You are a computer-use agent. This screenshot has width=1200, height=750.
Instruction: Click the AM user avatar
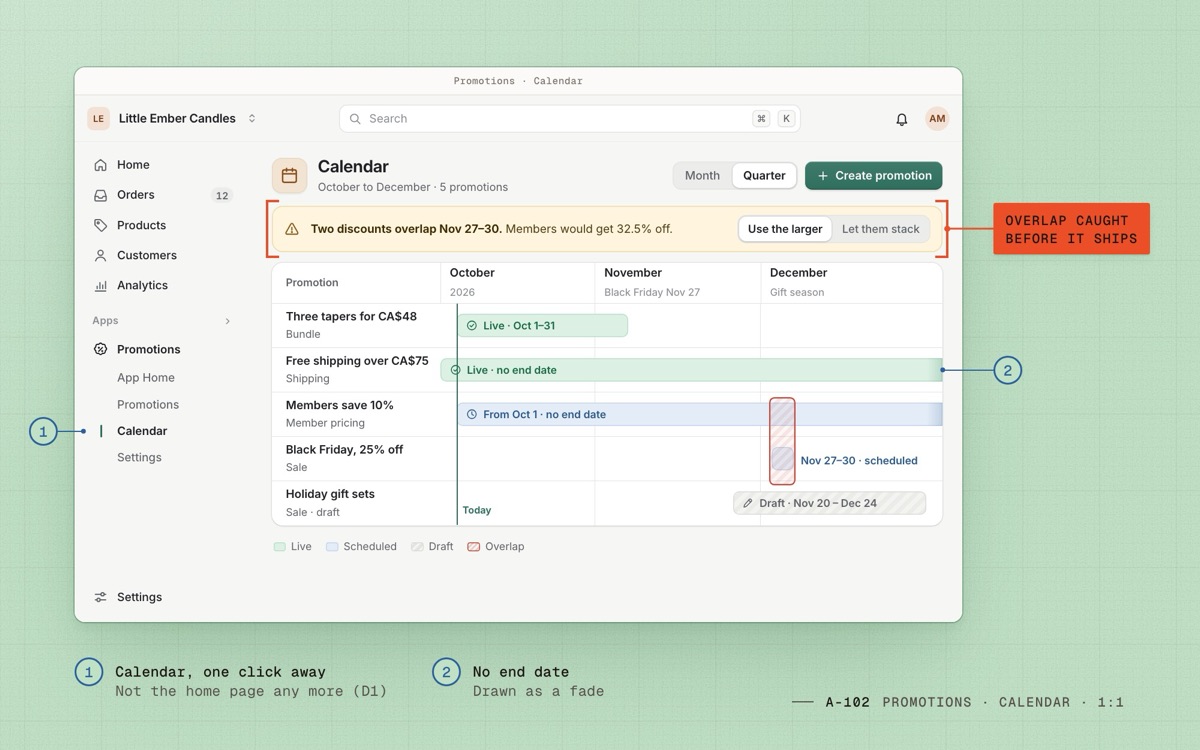click(x=937, y=119)
